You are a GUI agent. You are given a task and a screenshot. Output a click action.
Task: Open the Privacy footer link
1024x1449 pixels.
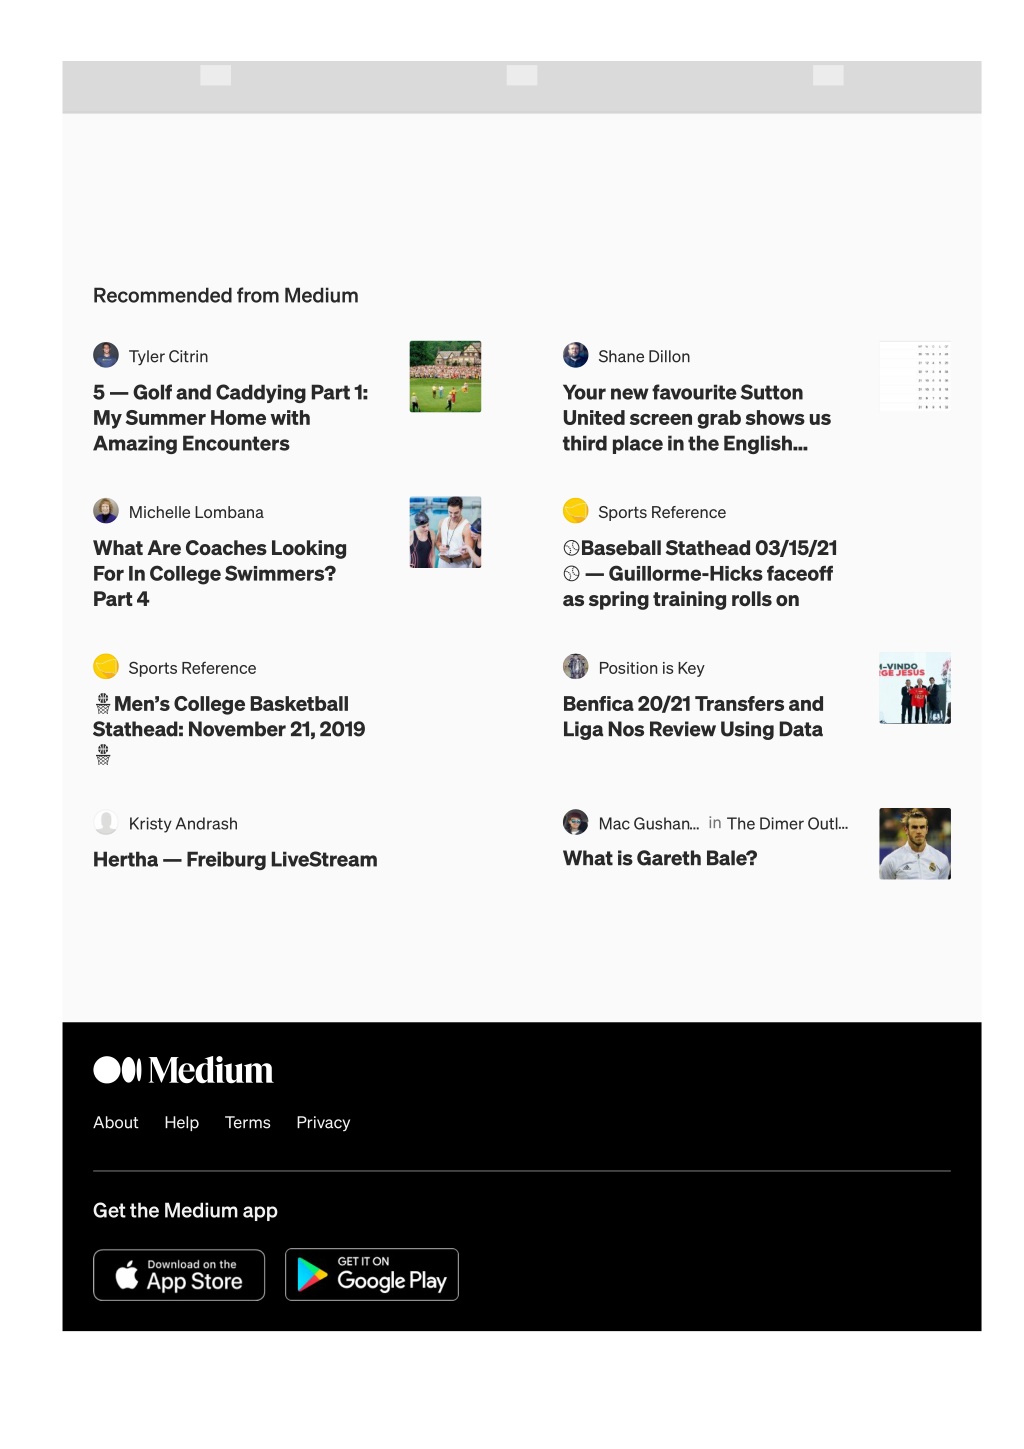pyautogui.click(x=323, y=1123)
